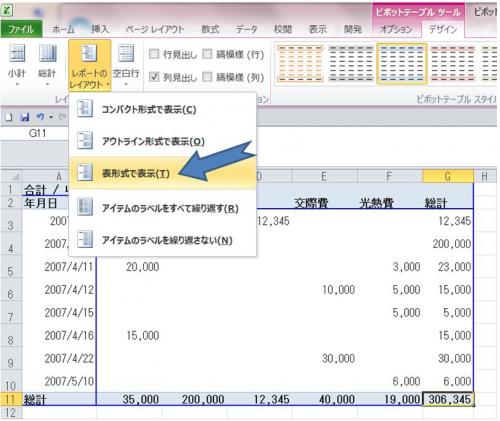Open the undo history dropdown arrow

pyautogui.click(x=51, y=117)
